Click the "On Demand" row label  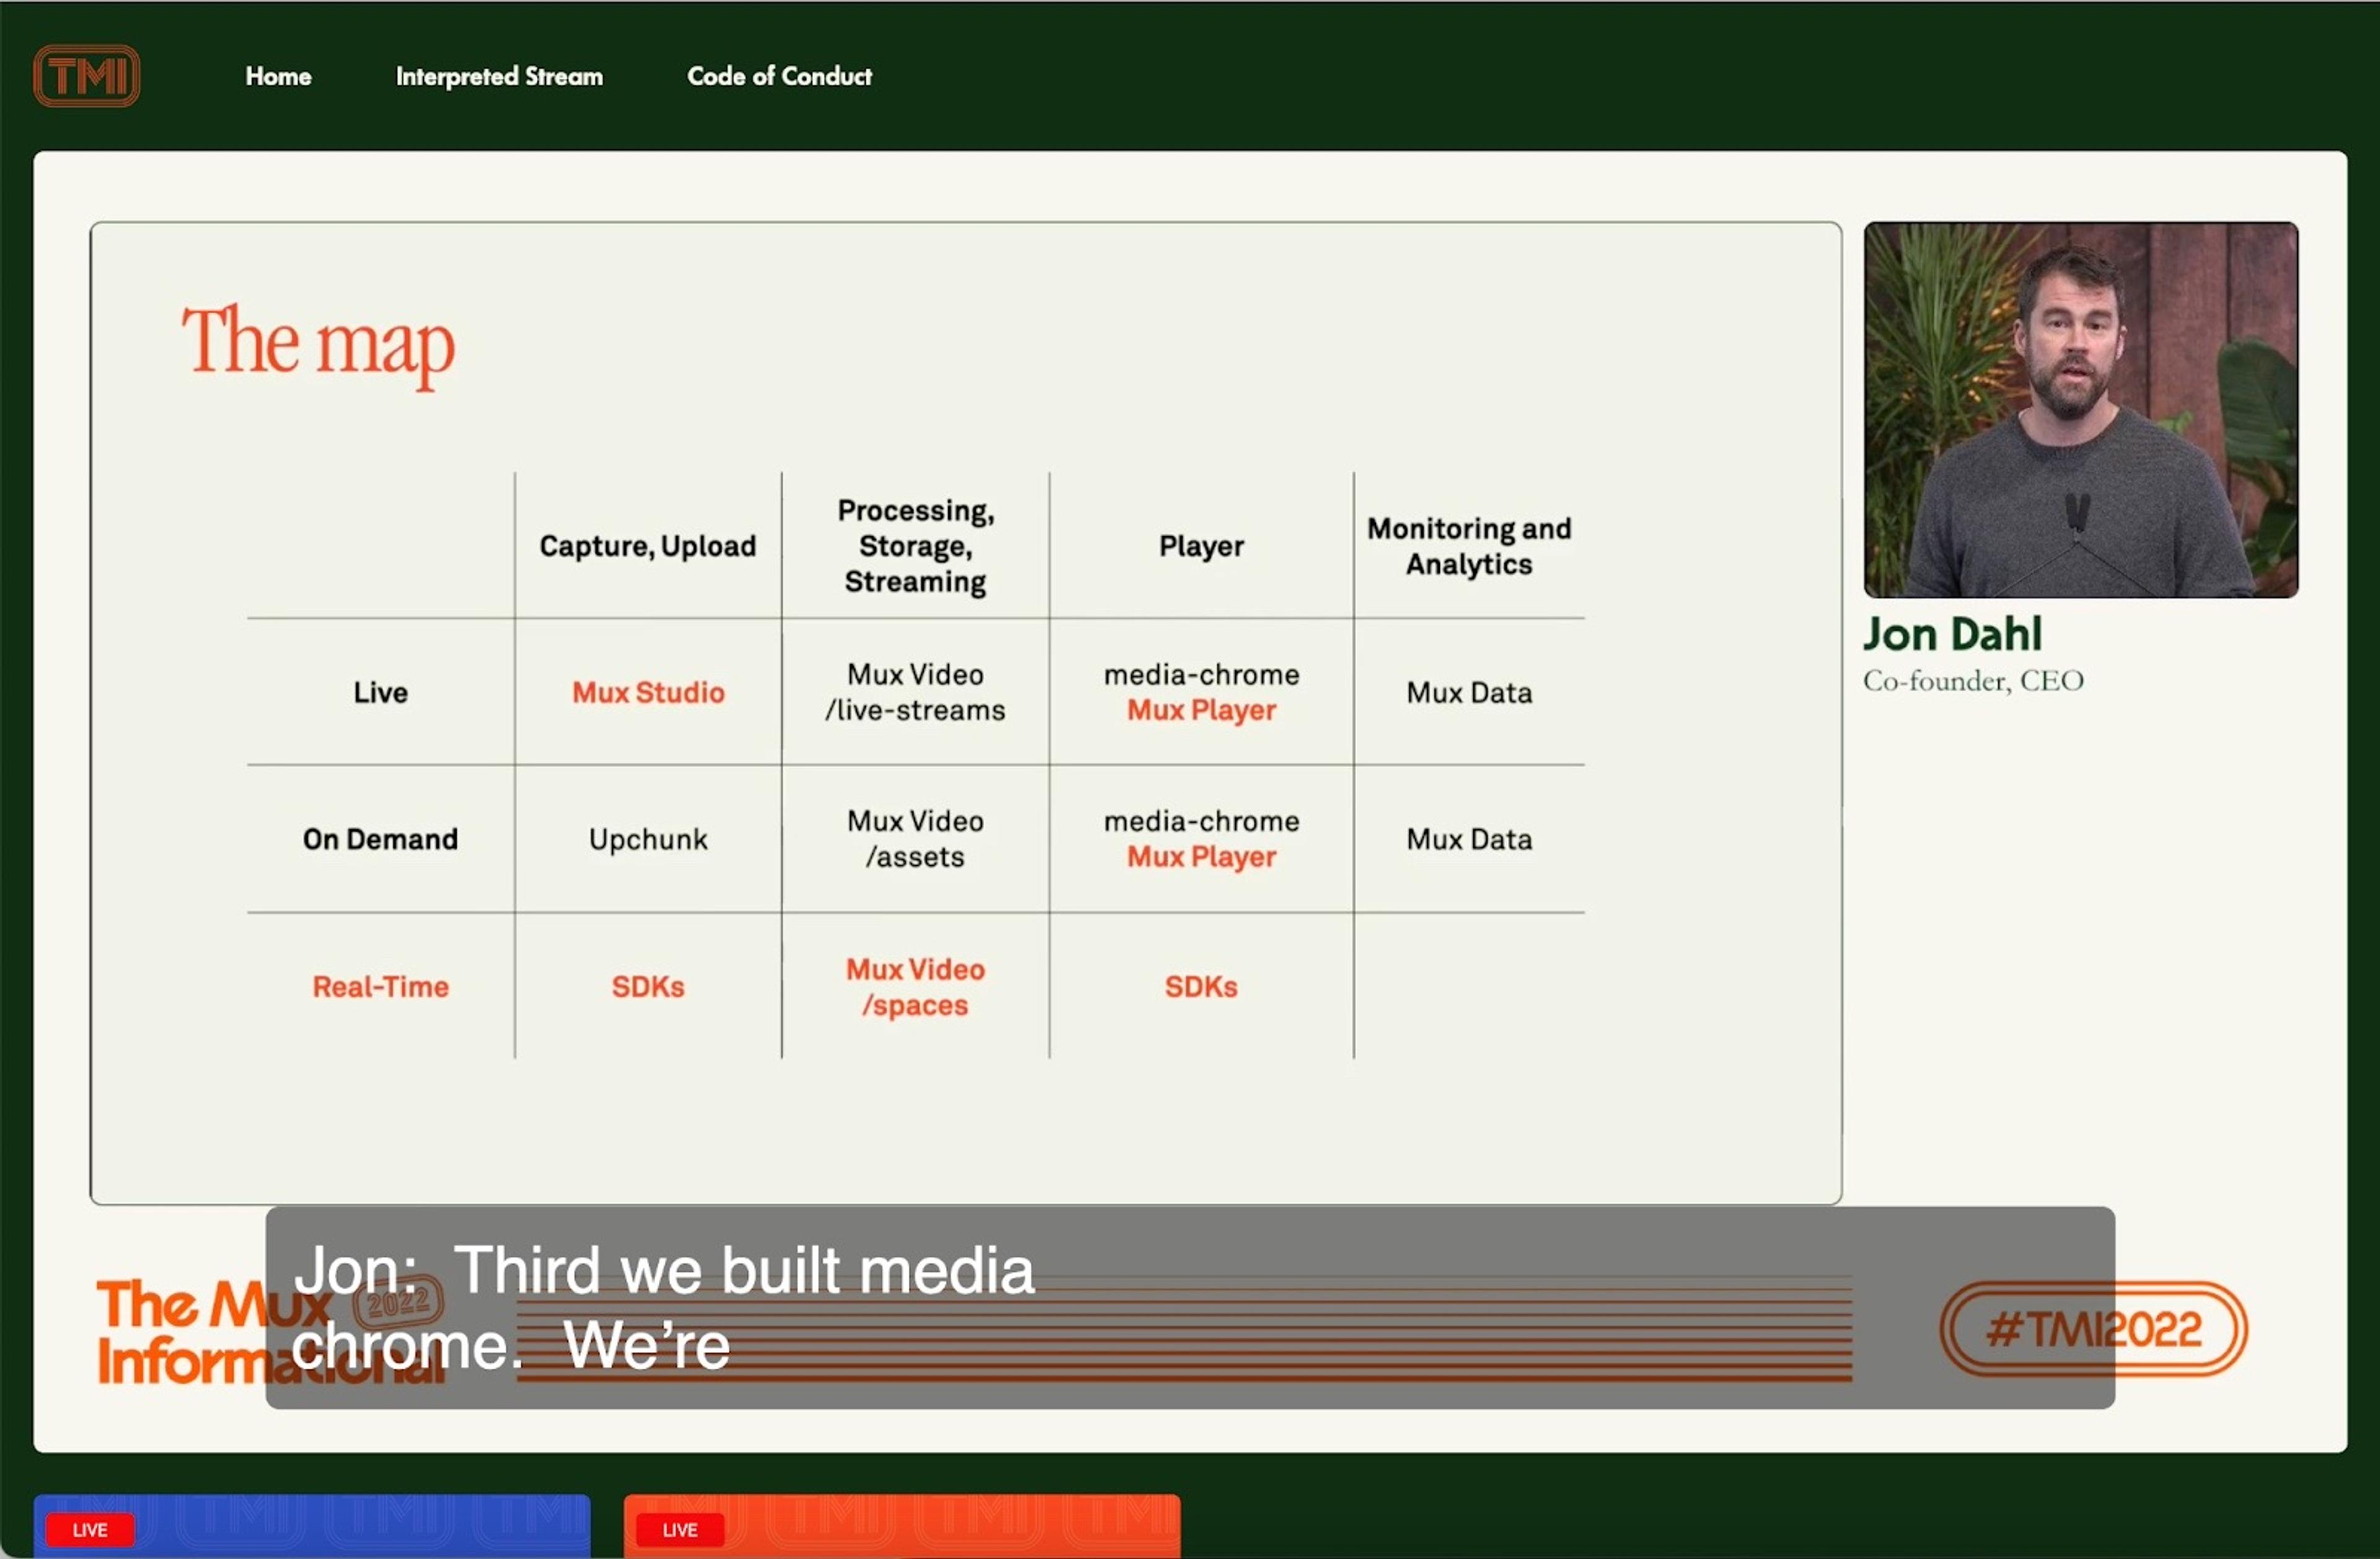[x=380, y=839]
